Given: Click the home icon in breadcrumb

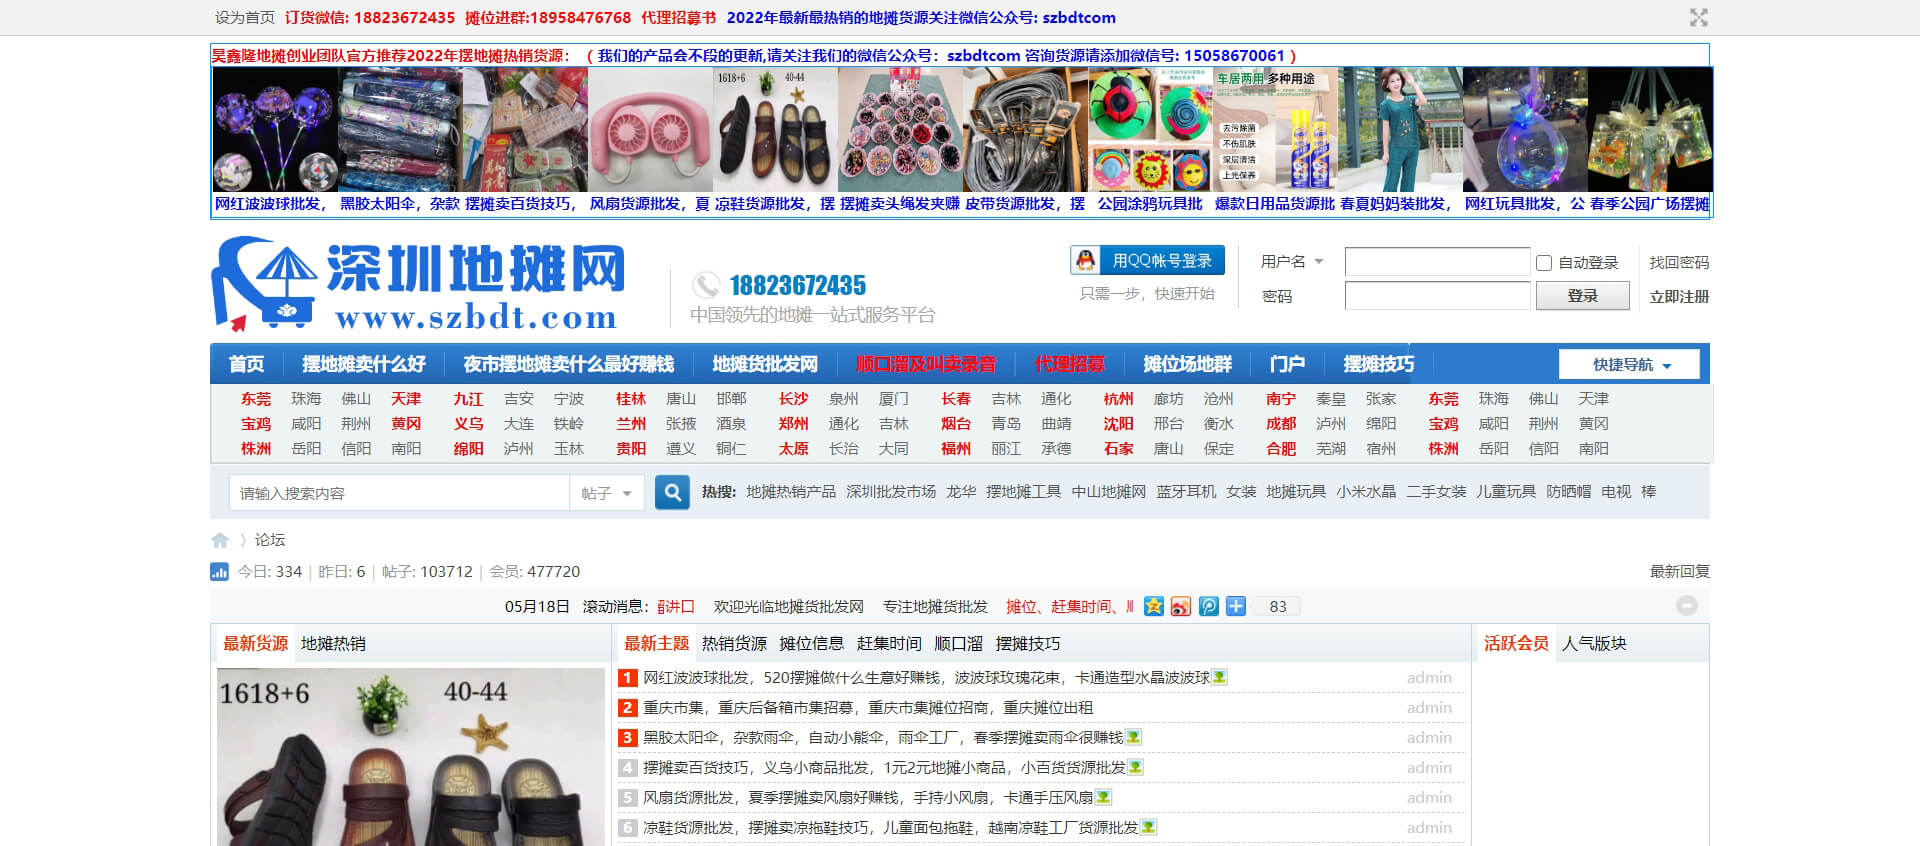Looking at the screenshot, I should 220,540.
